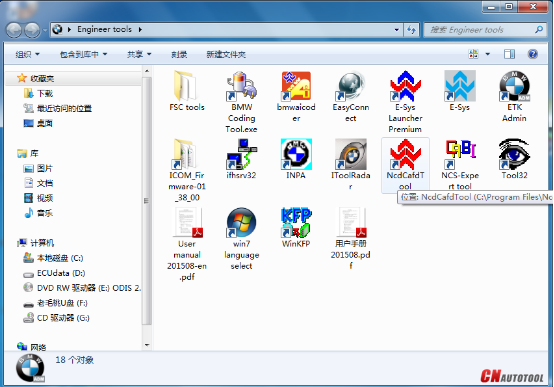
Task: Click the 刻录 toolbar button
Action: point(179,54)
